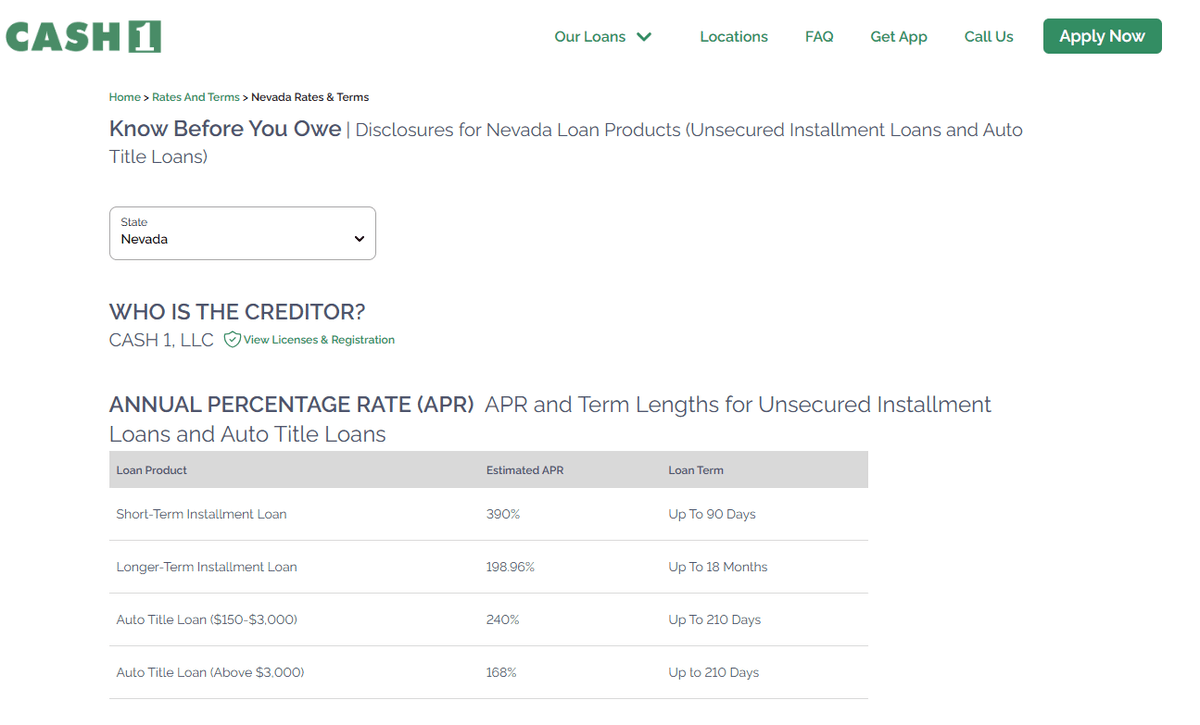The height and width of the screenshot is (725, 1200).
Task: Go to Home breadcrumb link
Action: click(x=125, y=97)
